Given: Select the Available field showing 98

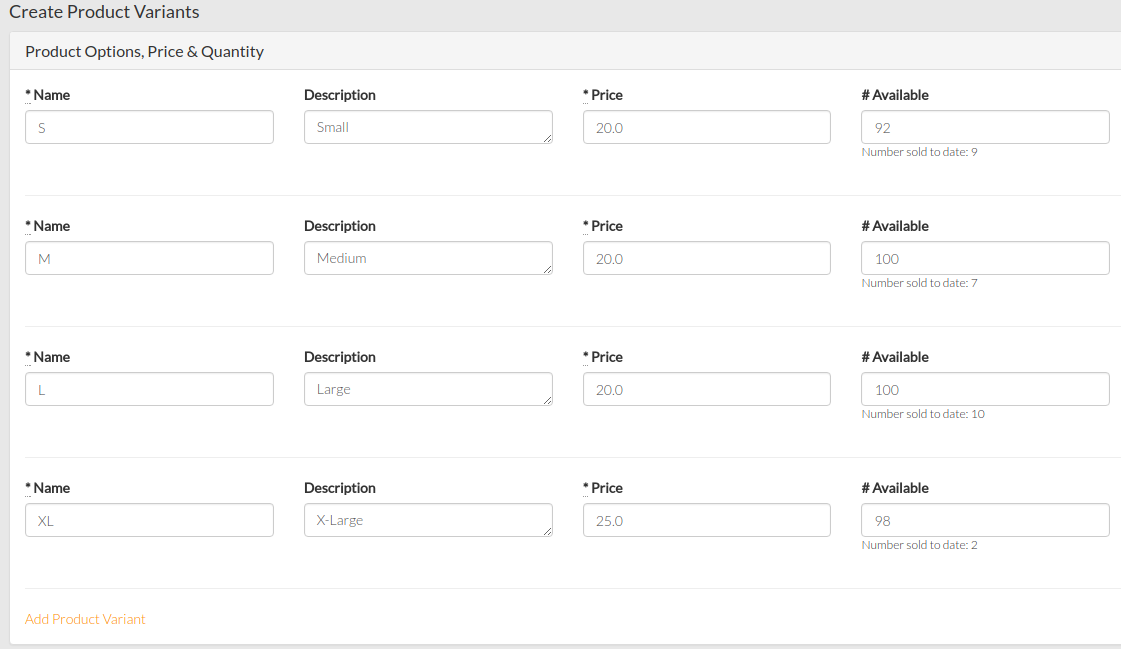Looking at the screenshot, I should coord(985,520).
